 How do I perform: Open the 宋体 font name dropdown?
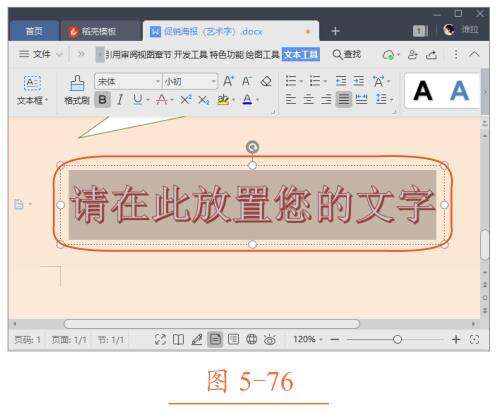[x=157, y=81]
